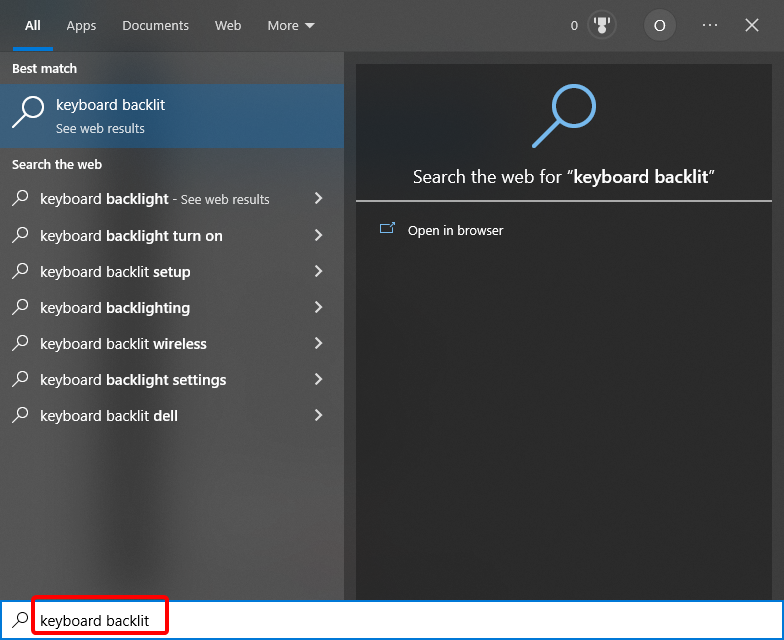Expand arrow for keyboard backlight turn on
Image resolution: width=784 pixels, height=640 pixels.
(x=318, y=235)
